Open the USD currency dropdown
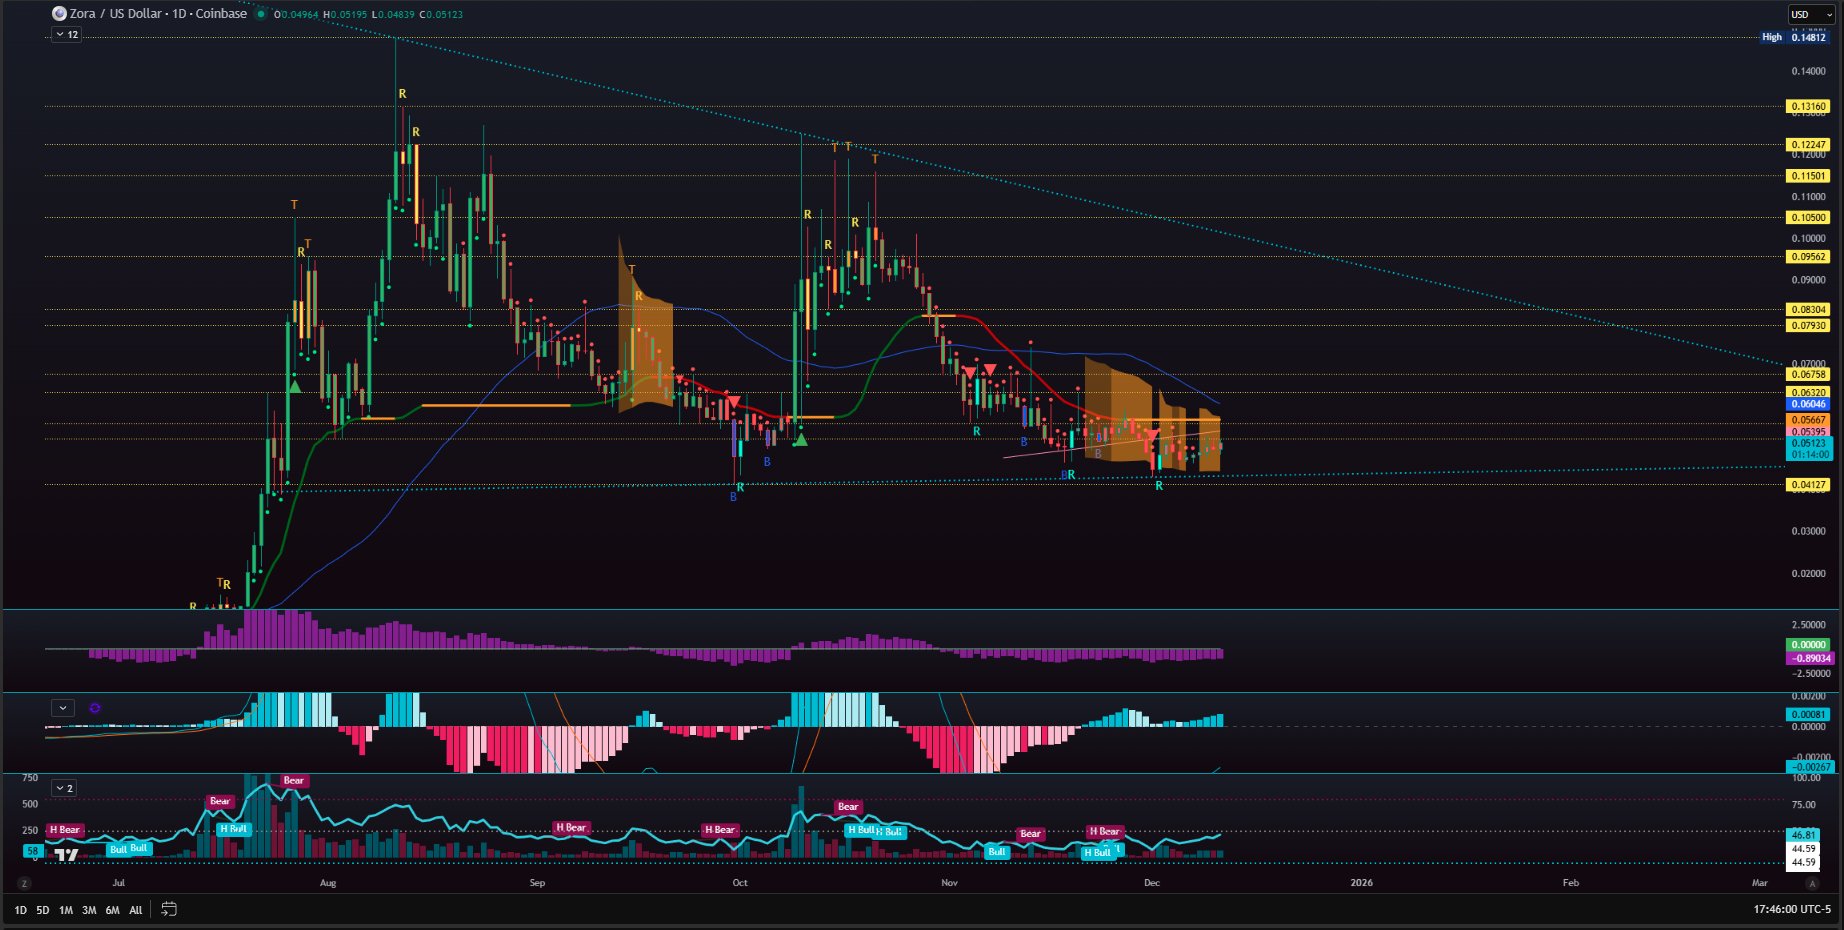 click(x=1810, y=15)
